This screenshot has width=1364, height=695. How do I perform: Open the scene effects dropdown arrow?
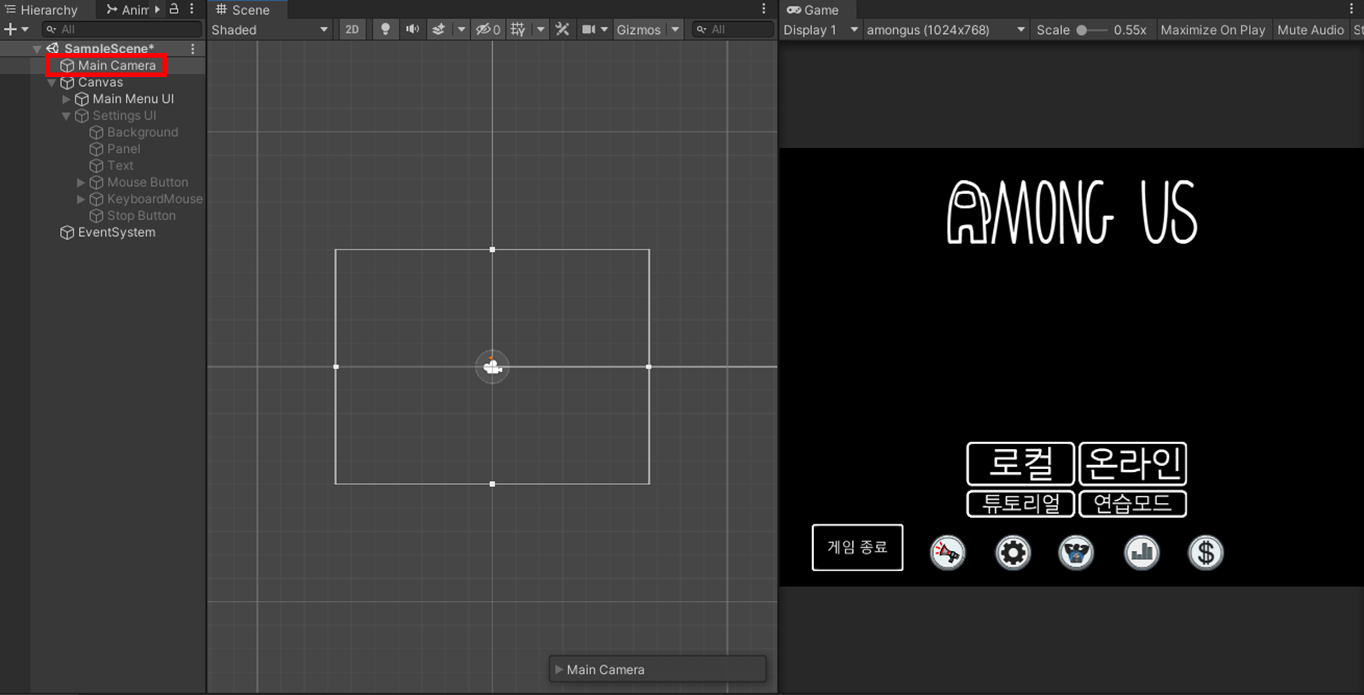pyautogui.click(x=461, y=30)
